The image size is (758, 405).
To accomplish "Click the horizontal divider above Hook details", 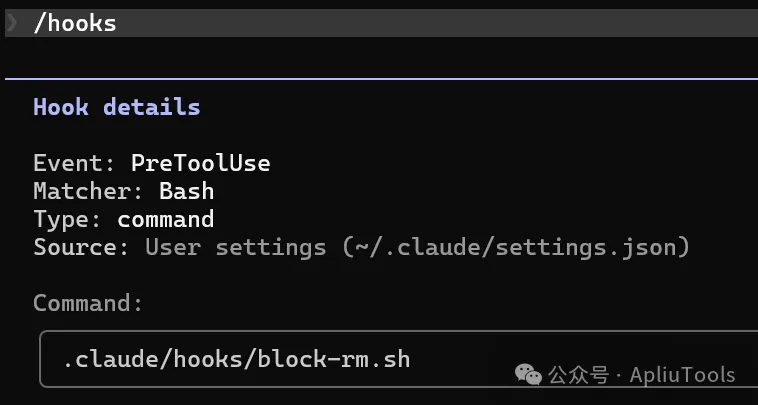I will [x=379, y=78].
